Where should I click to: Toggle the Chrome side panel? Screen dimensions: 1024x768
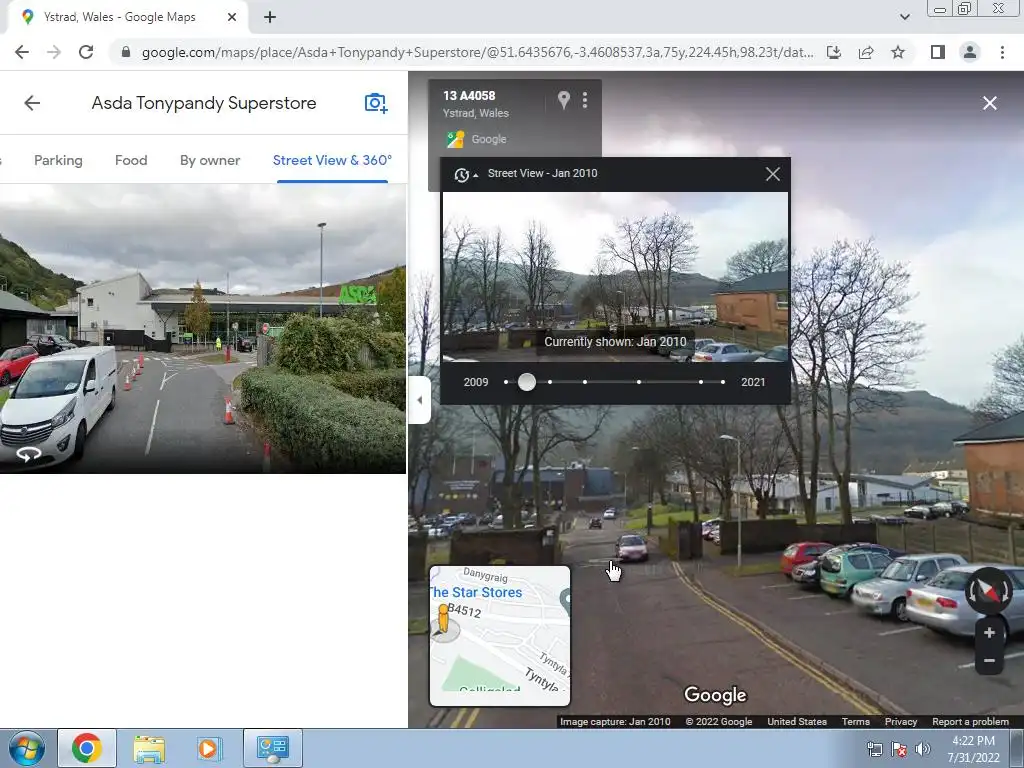(x=938, y=52)
